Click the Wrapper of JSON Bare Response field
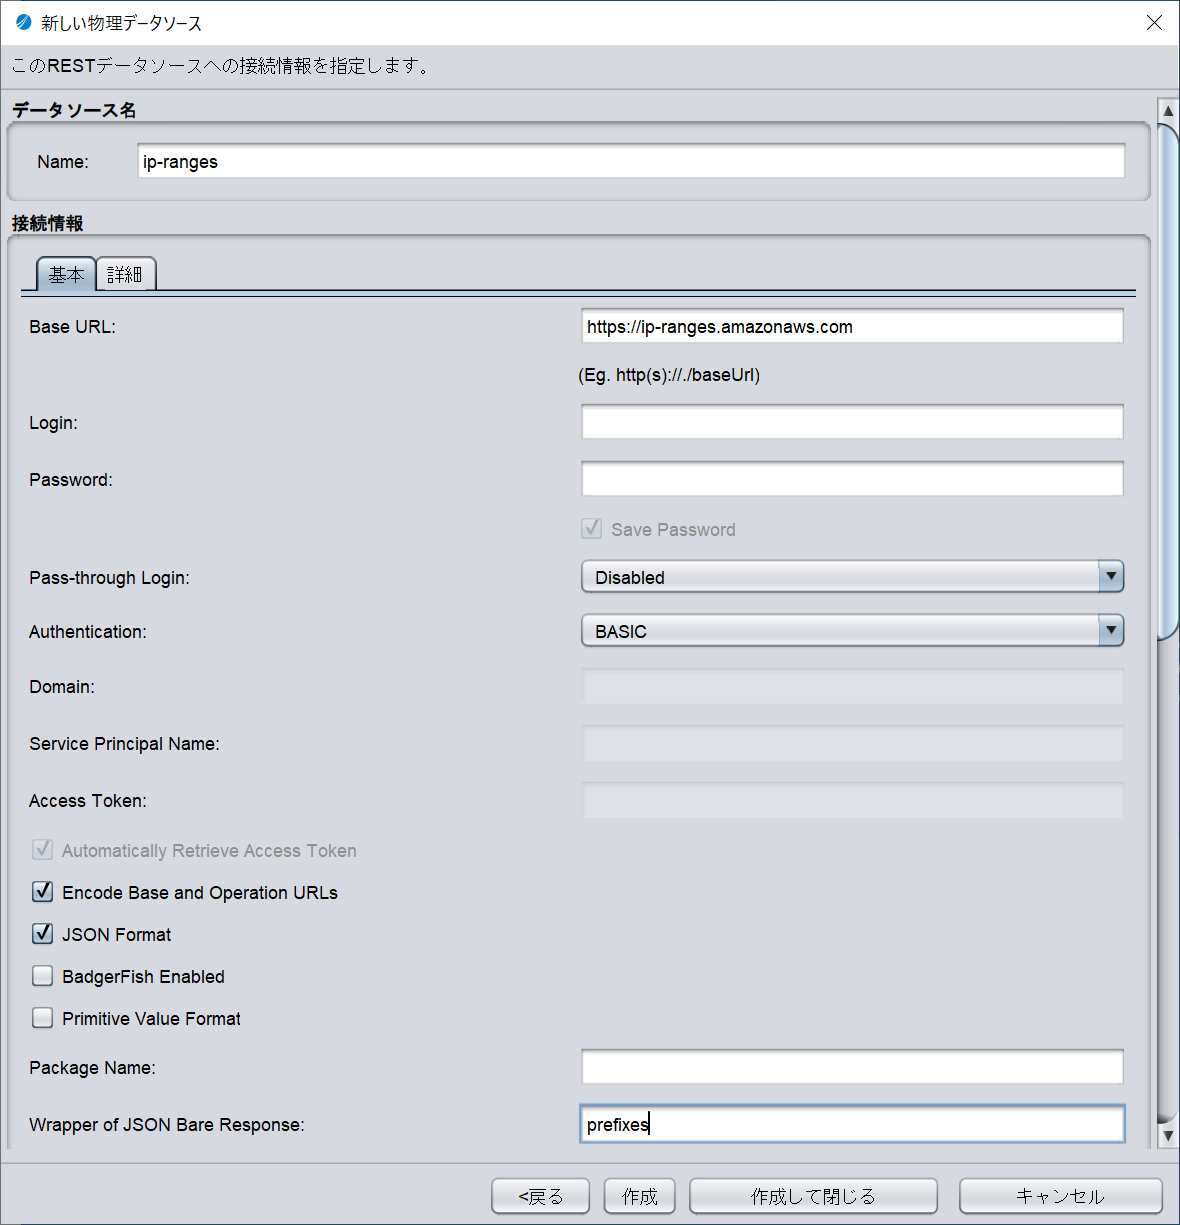The width and height of the screenshot is (1180, 1225). pos(852,1124)
